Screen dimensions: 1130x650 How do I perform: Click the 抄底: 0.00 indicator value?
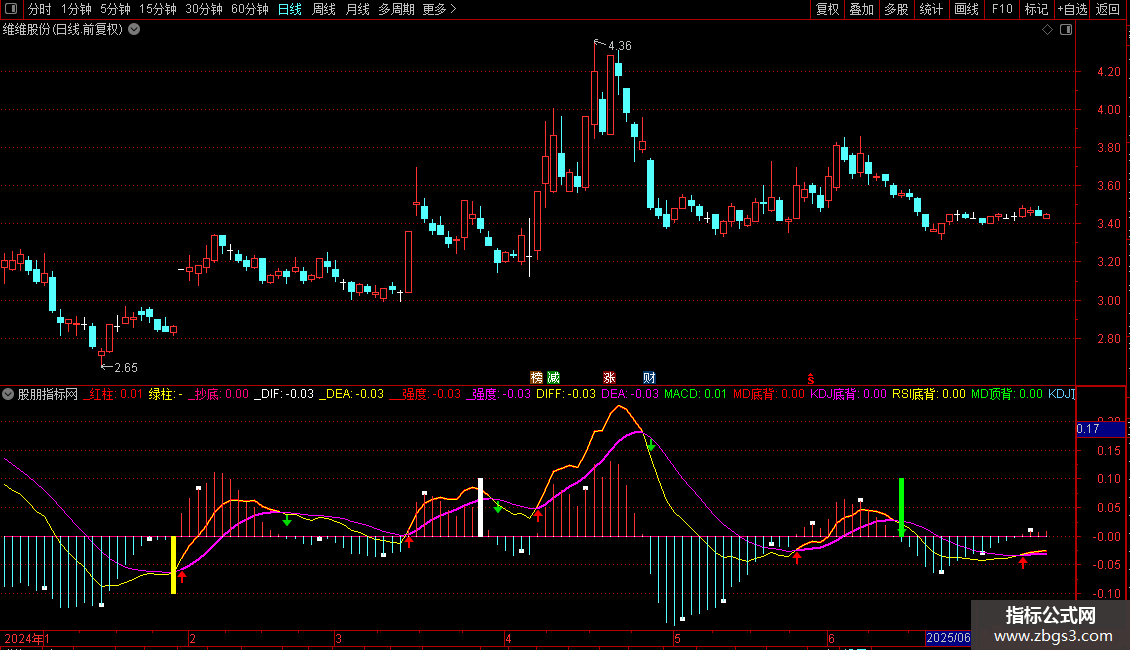(x=218, y=394)
